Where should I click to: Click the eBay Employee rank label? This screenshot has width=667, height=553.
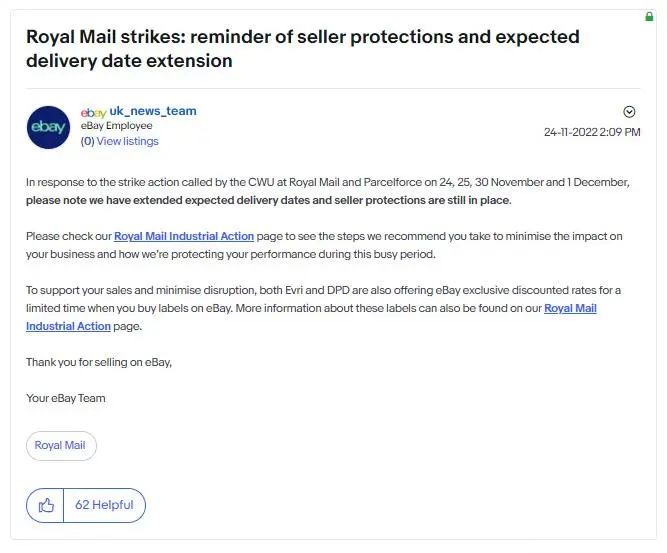coord(117,126)
